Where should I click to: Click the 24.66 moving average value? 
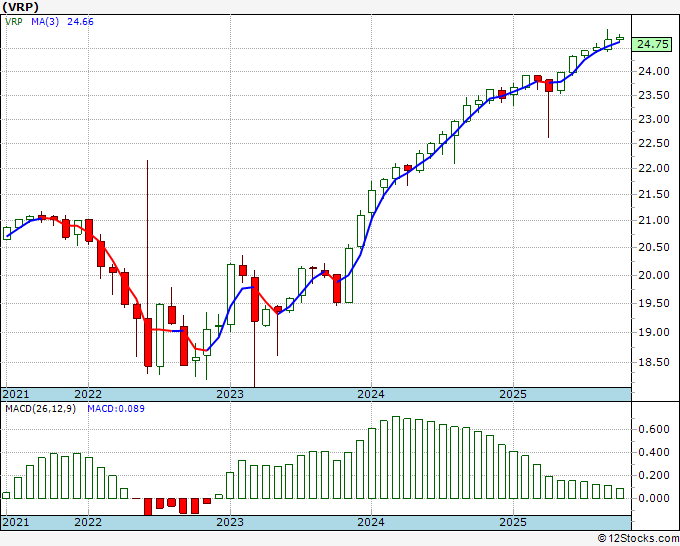[x=80, y=22]
